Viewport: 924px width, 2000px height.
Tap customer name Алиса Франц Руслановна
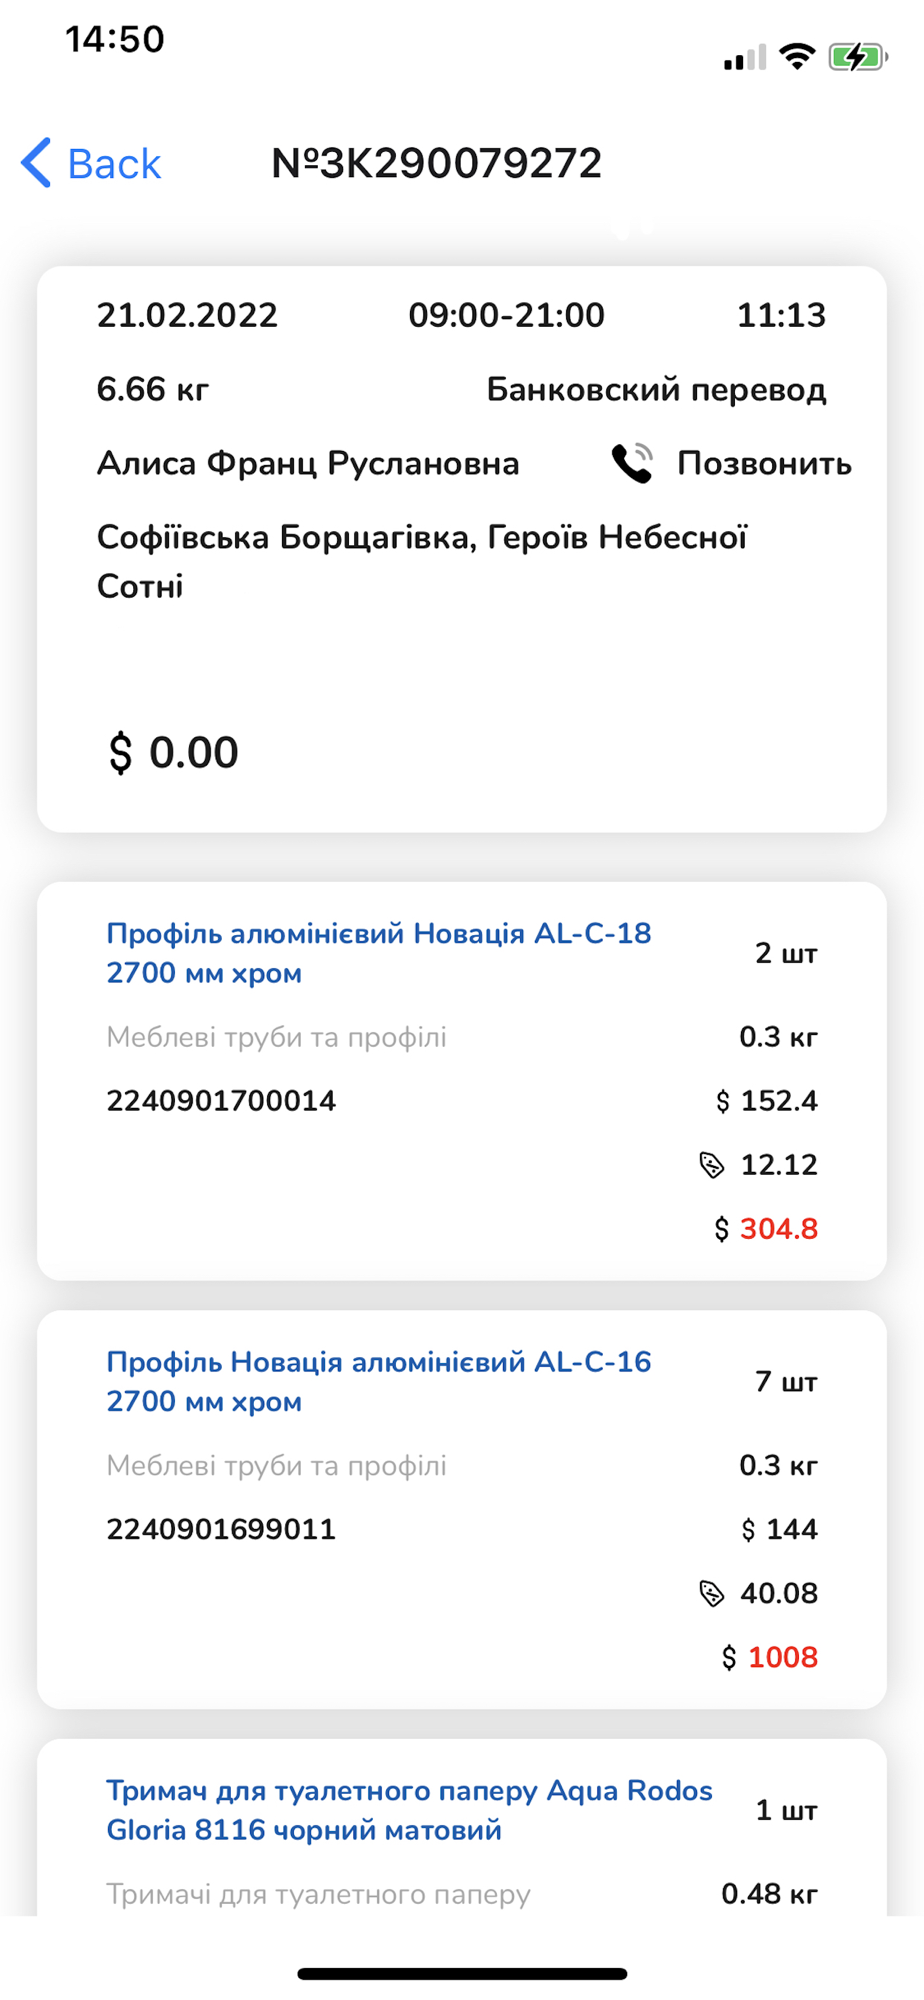308,463
